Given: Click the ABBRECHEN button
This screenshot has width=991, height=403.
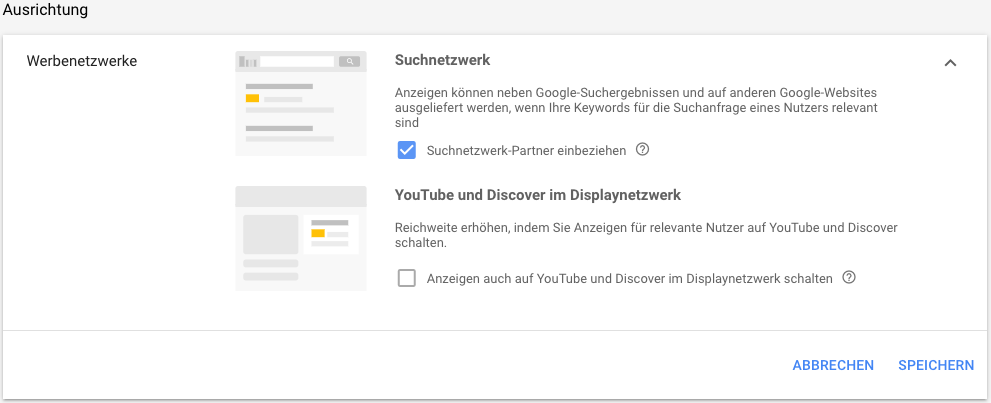Looking at the screenshot, I should coord(833,365).
